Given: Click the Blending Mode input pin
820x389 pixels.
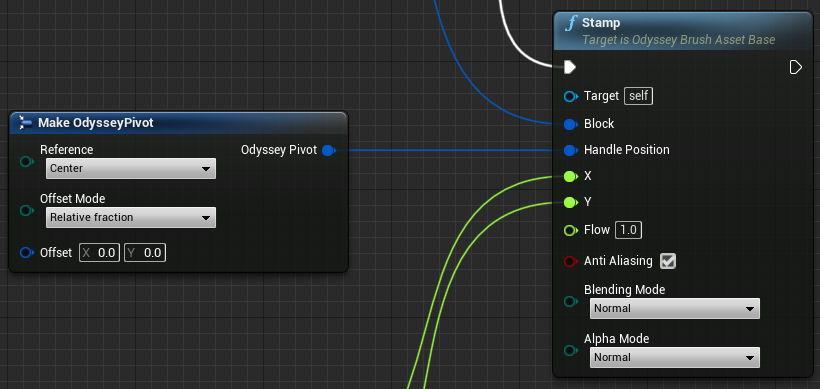Looking at the screenshot, I should pos(571,302).
